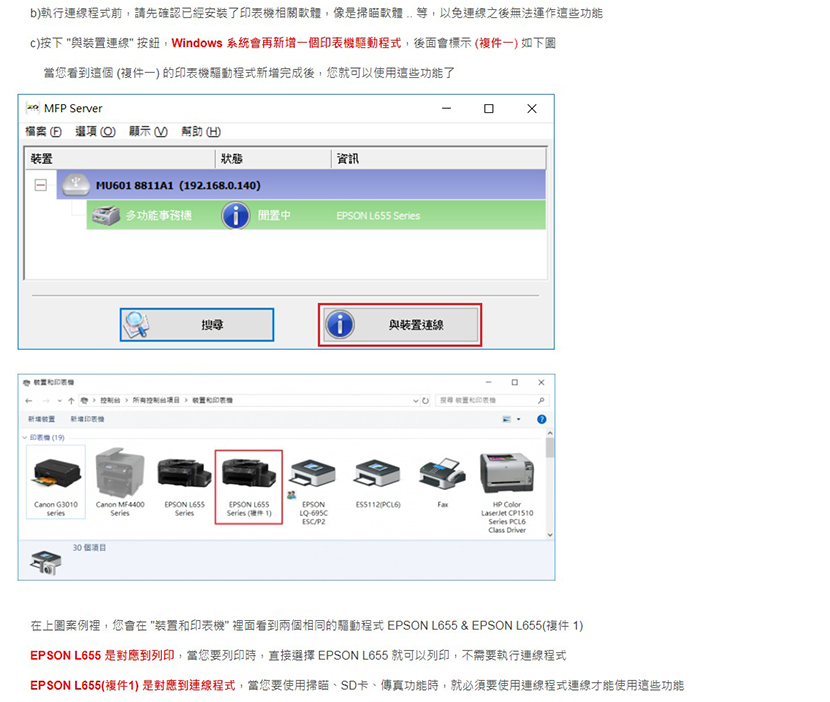This screenshot has height=702, width=830.
Task: Click the 控制台 breadcrumb segment
Action: click(x=110, y=401)
